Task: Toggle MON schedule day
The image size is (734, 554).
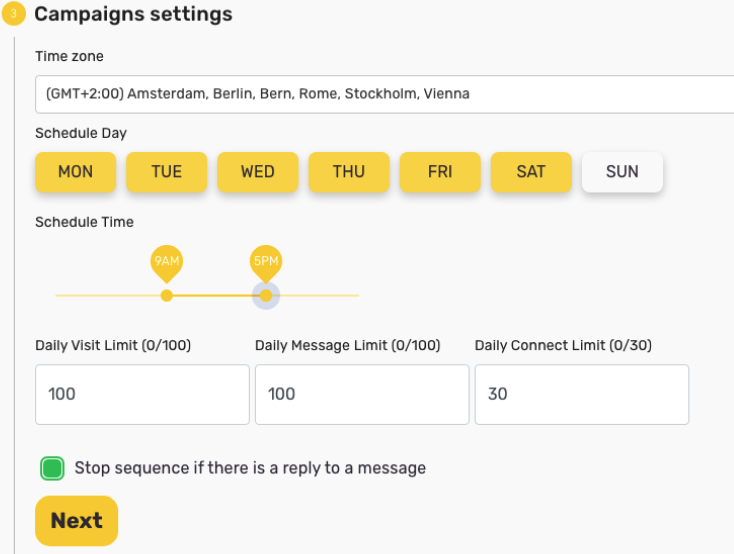Action: point(76,172)
